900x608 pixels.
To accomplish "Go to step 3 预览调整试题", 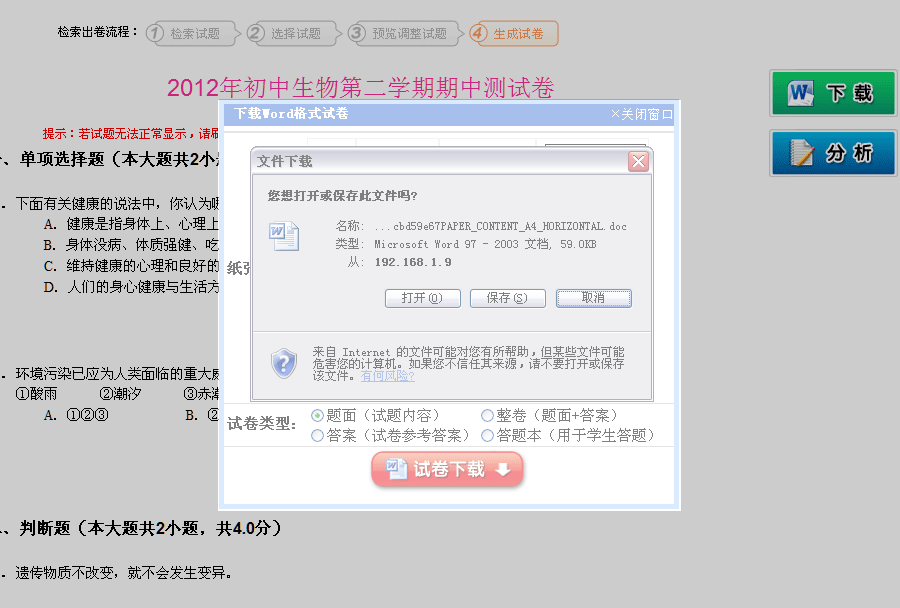I will point(406,33).
